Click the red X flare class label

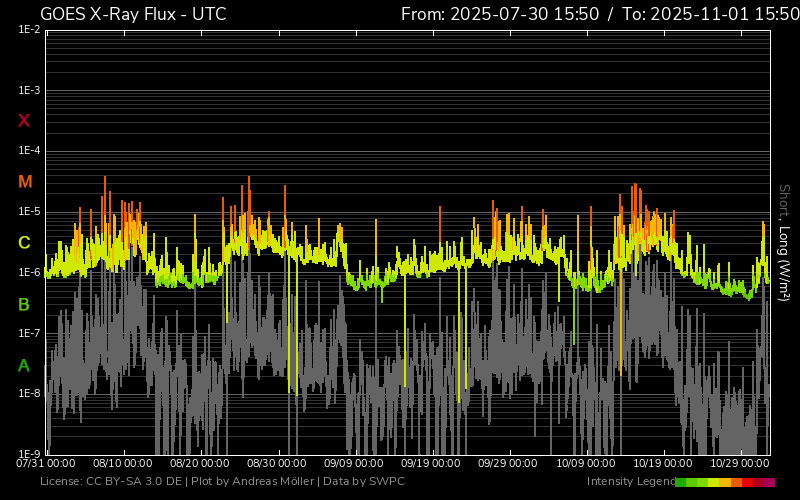coord(24,121)
